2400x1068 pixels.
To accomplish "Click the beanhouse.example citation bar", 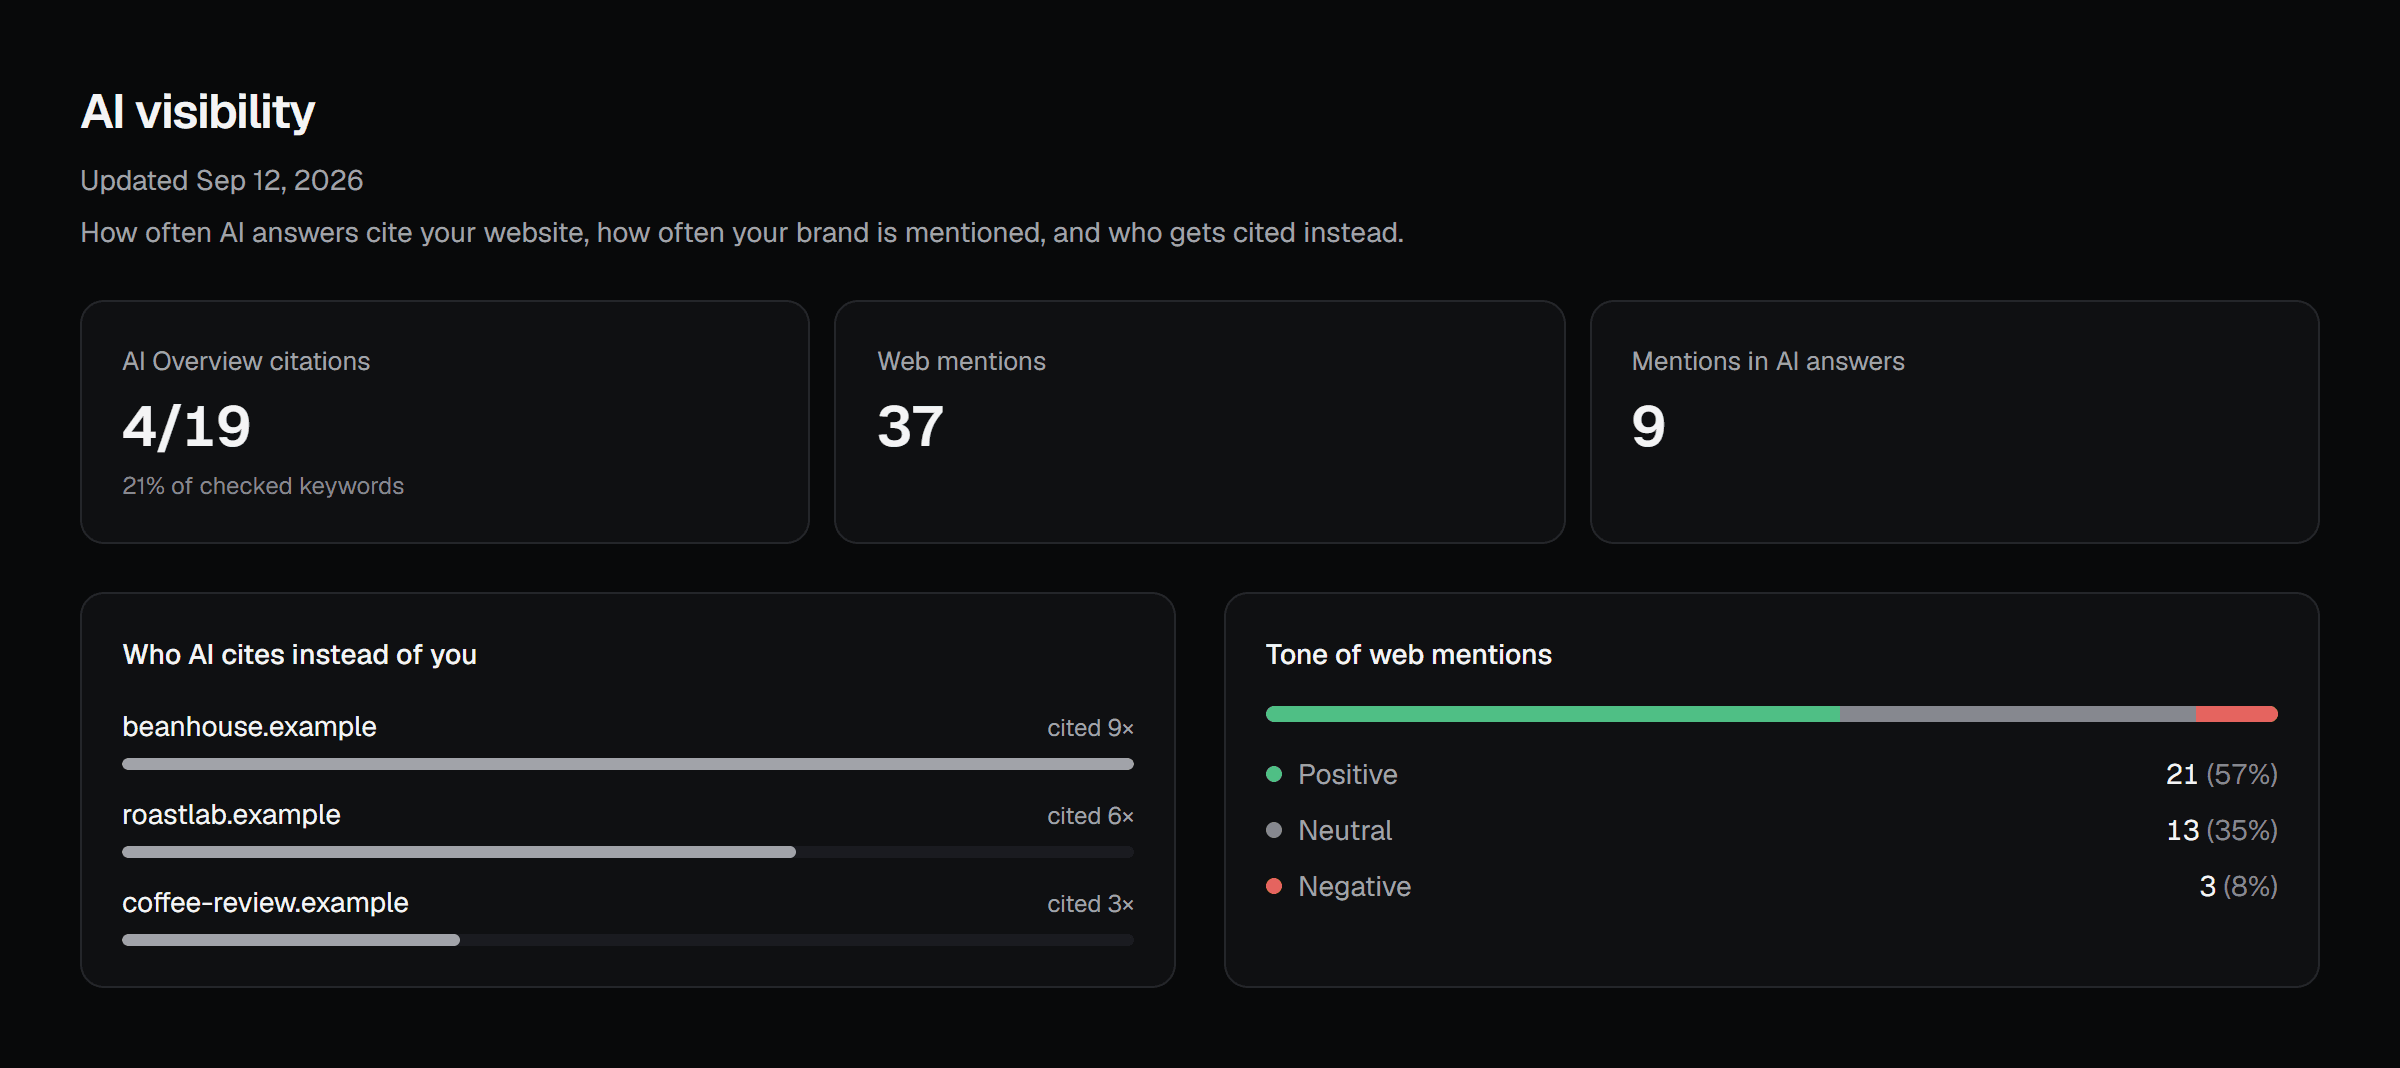I will point(628,764).
